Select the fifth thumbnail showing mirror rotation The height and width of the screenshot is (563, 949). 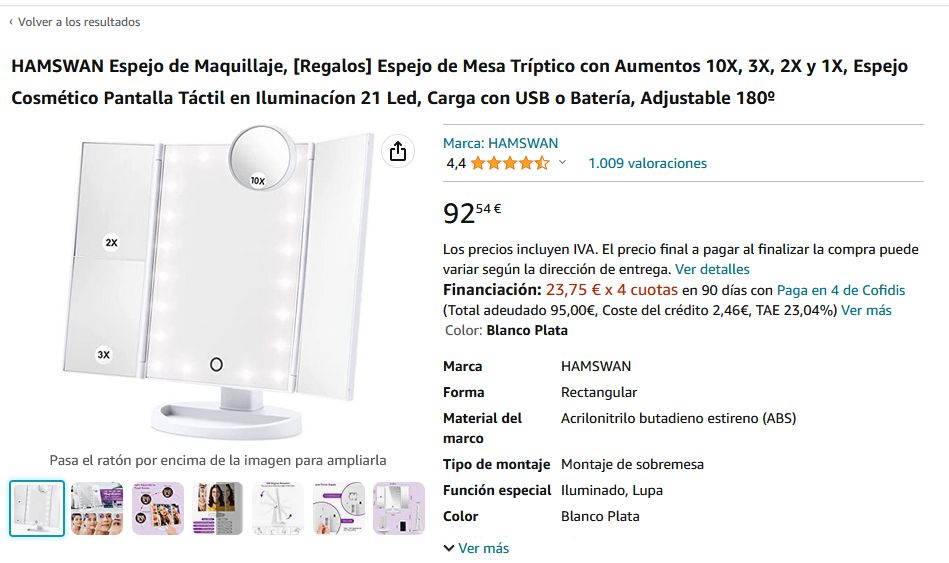278,509
